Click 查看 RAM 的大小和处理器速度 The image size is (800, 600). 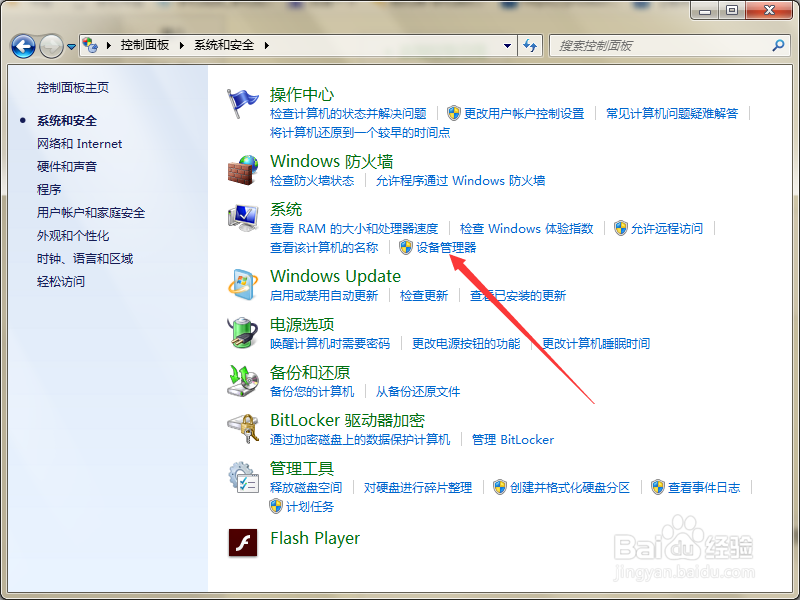[x=354, y=229]
